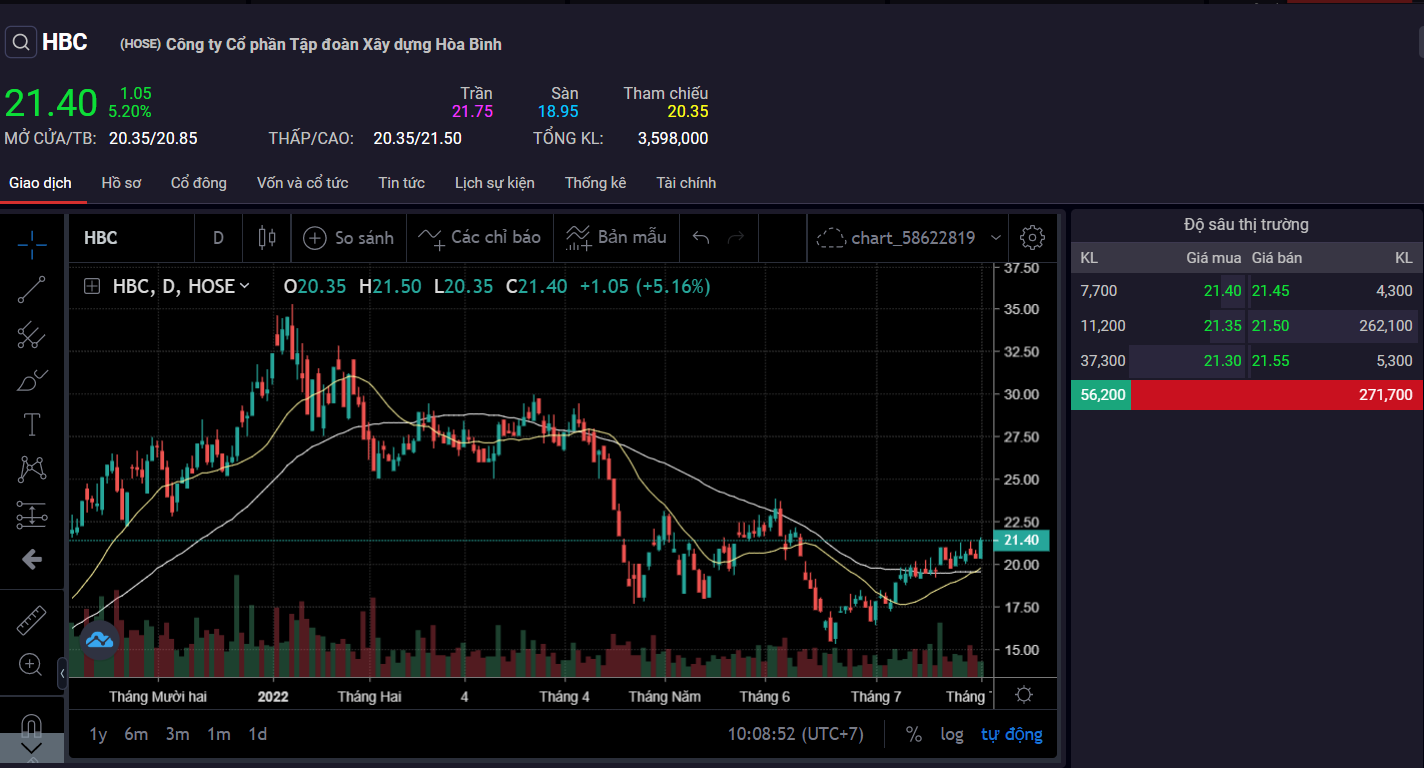The width and height of the screenshot is (1424, 768).
Task: Expand the HBC, D, HOSE legend chevron
Action: [x=244, y=286]
